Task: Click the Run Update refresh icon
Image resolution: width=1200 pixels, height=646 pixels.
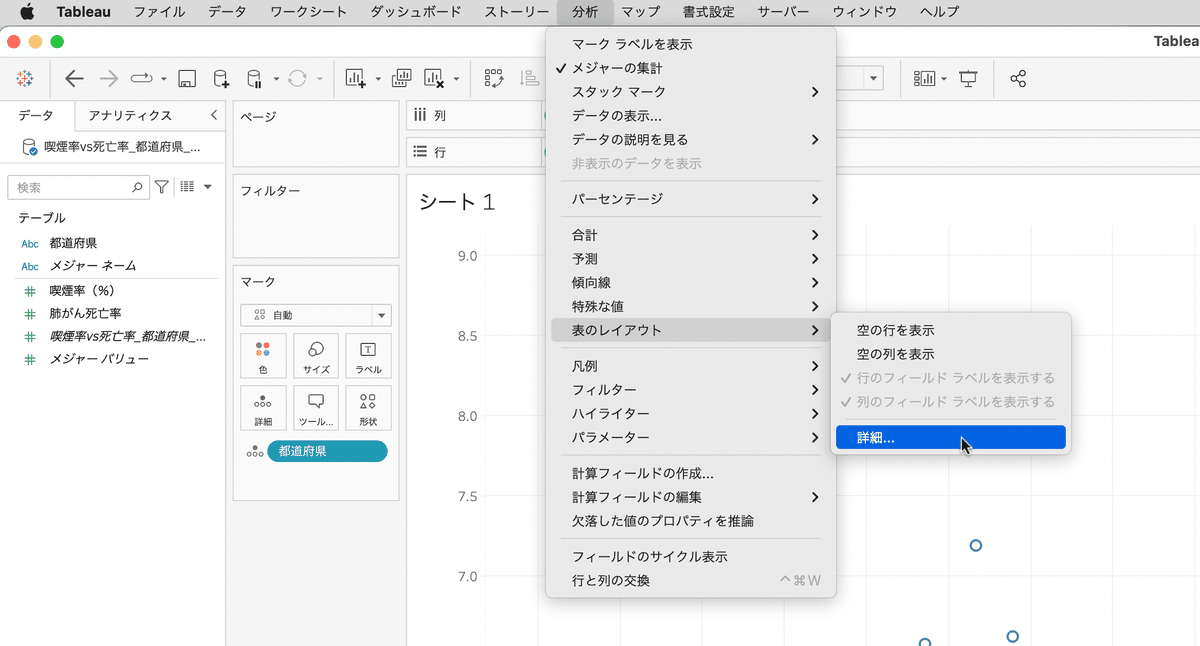Action: 297,78
